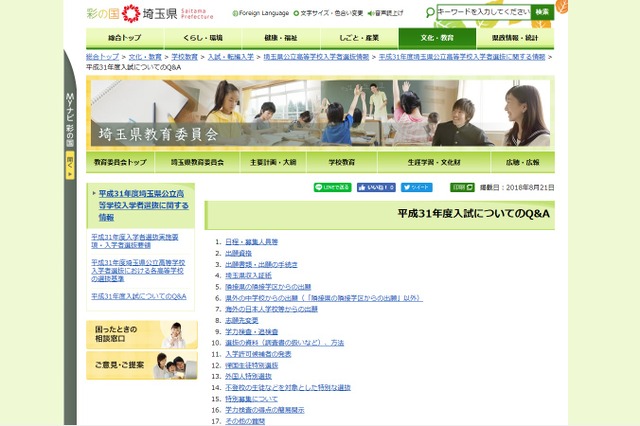Open sidebar link 平成31年度入試についてのQ&A
640x426 pixels.
click(139, 296)
